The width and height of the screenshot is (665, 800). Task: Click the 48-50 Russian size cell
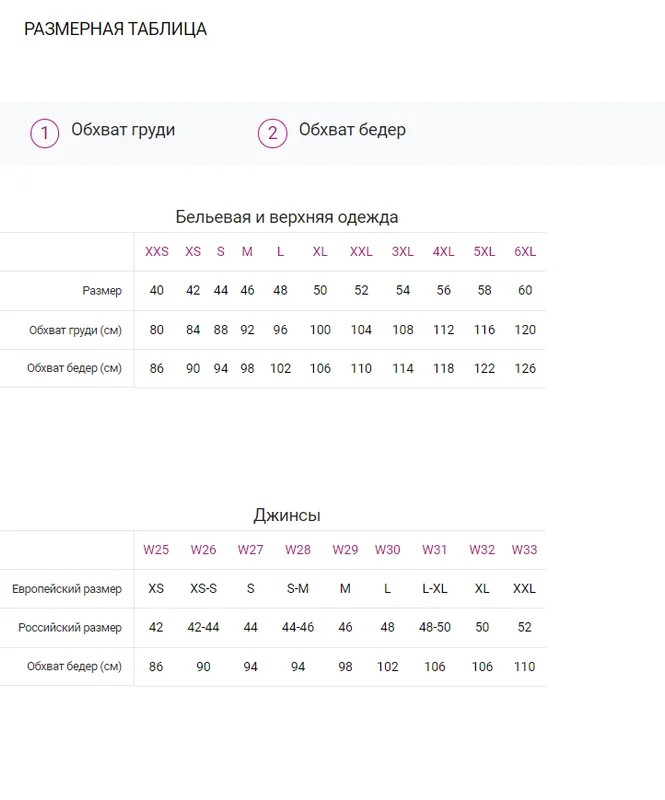[434, 627]
